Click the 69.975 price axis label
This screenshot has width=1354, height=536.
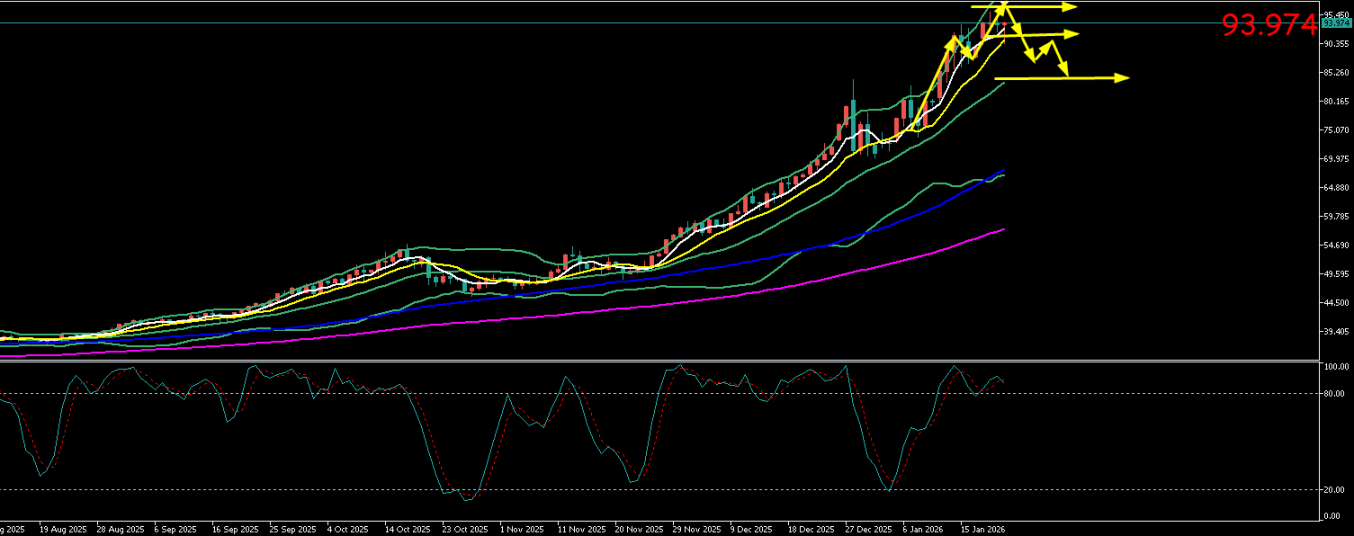[1335, 159]
